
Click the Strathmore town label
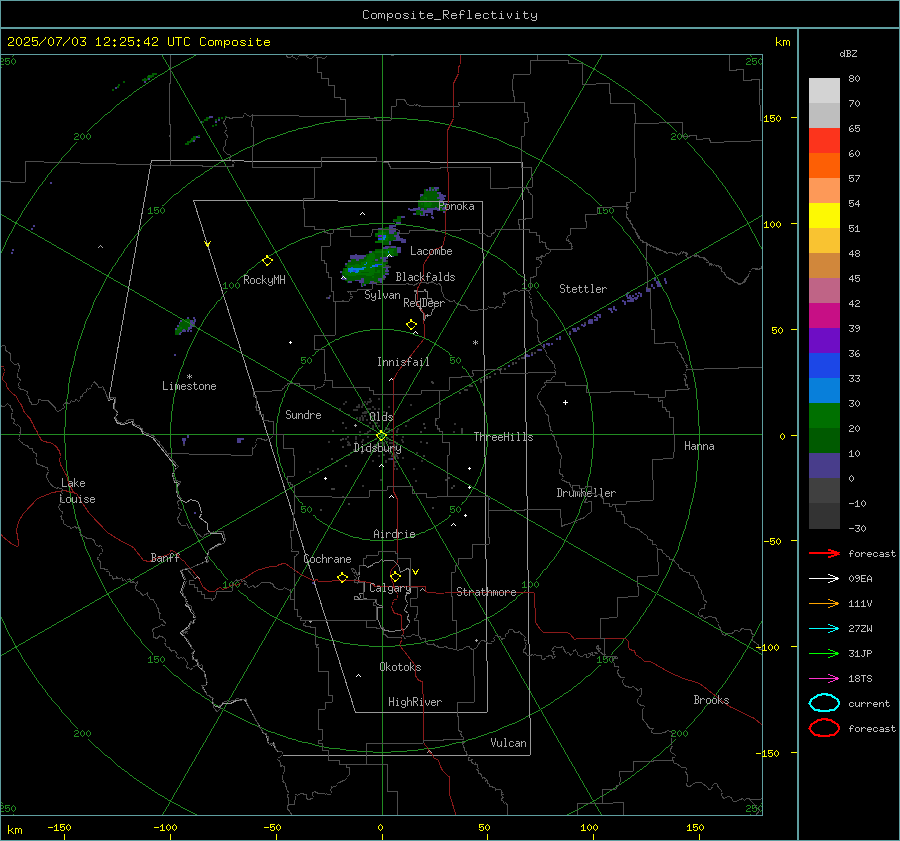486,592
